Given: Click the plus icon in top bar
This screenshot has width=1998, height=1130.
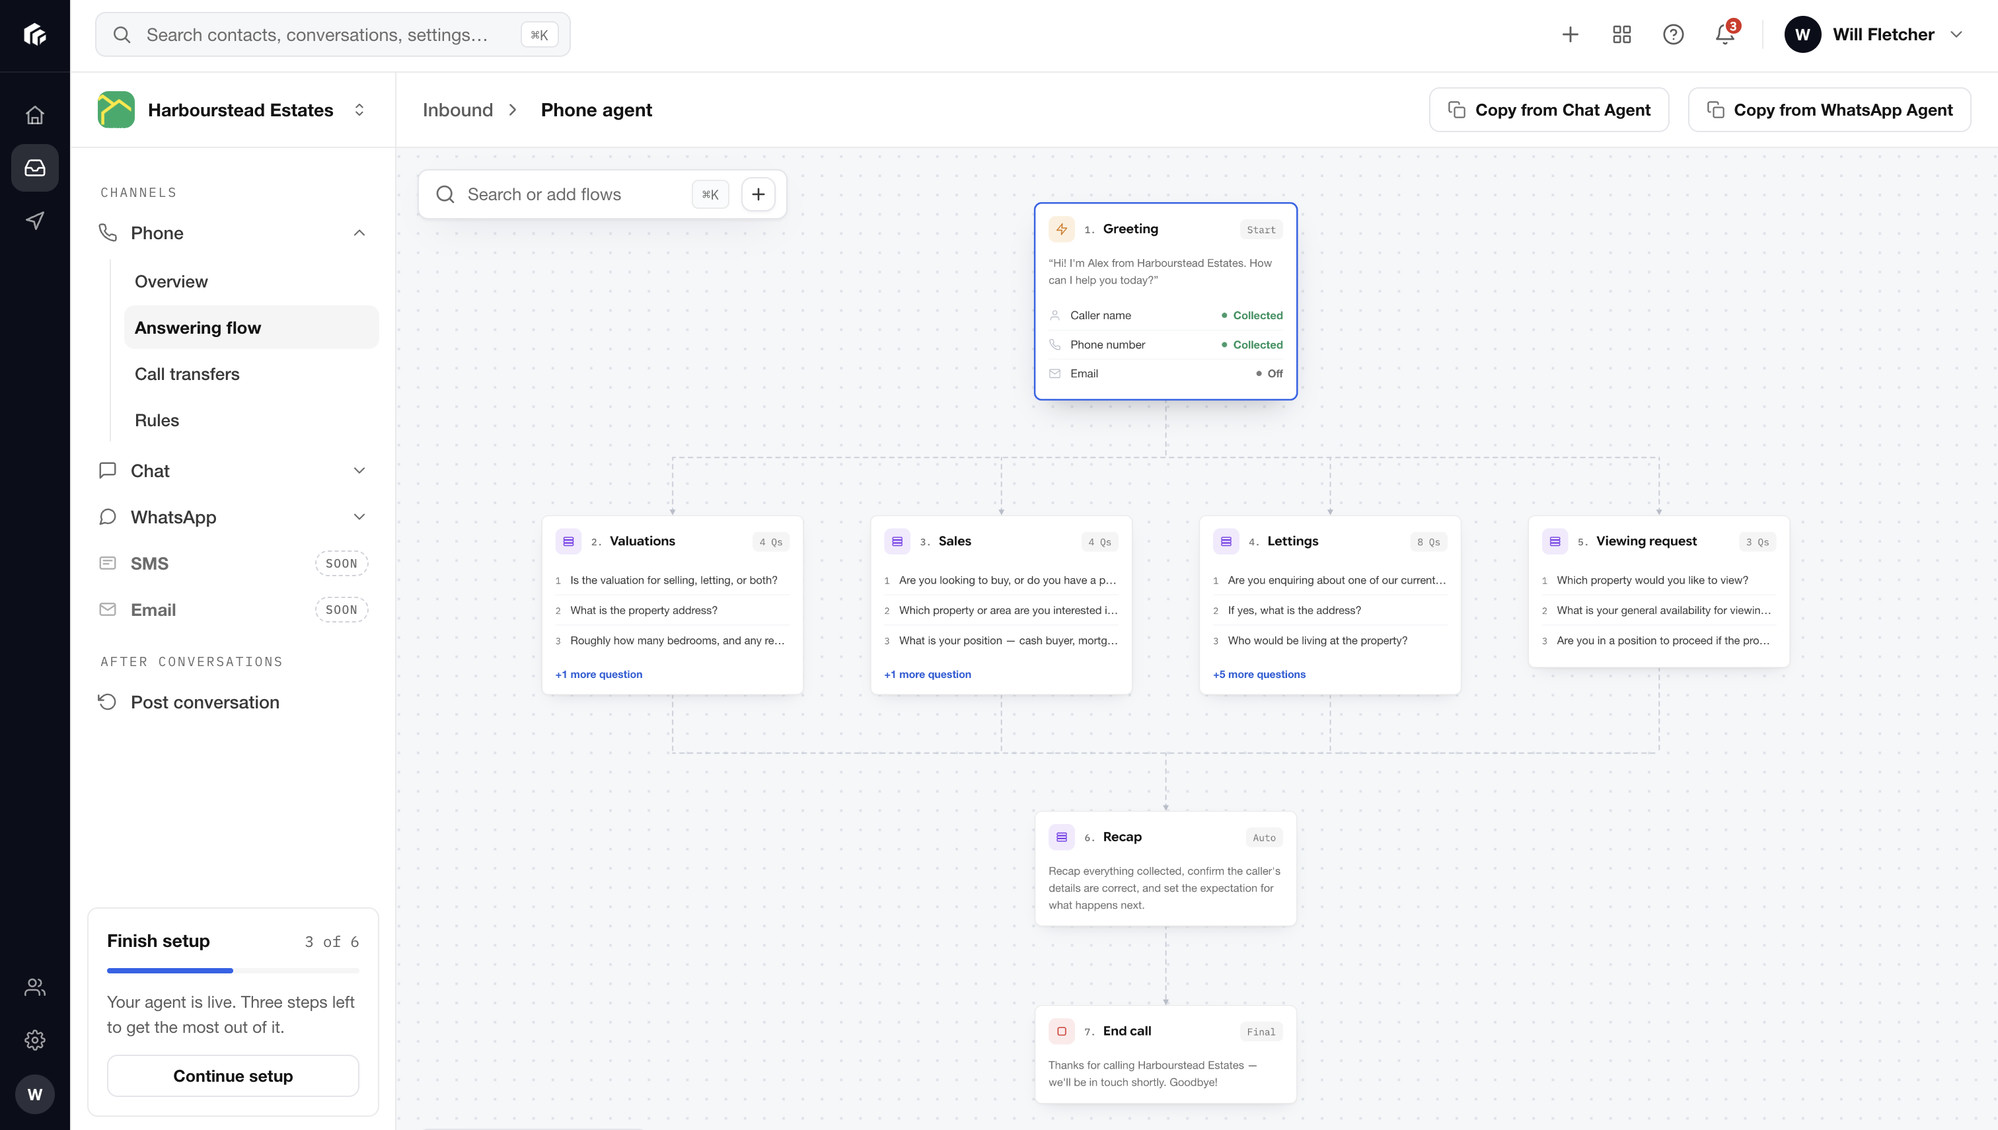Looking at the screenshot, I should (x=1570, y=34).
